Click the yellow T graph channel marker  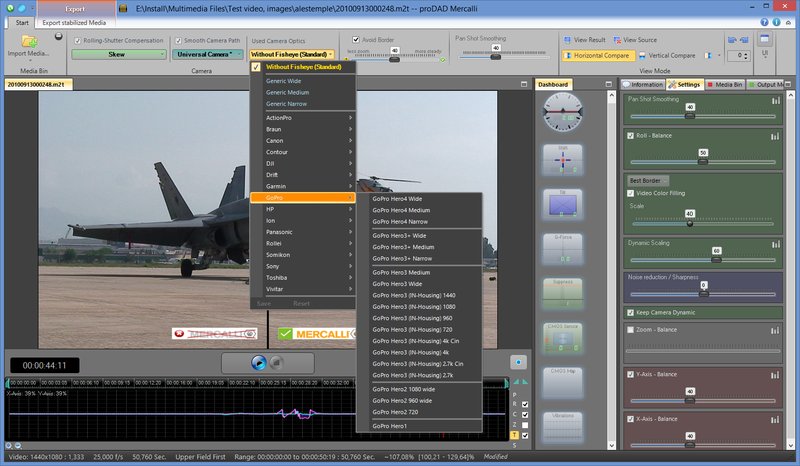click(x=514, y=435)
